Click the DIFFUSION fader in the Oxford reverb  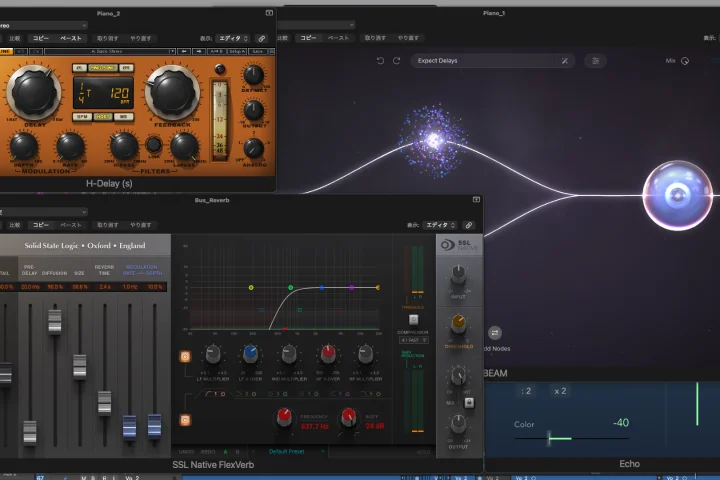pyautogui.click(x=55, y=321)
